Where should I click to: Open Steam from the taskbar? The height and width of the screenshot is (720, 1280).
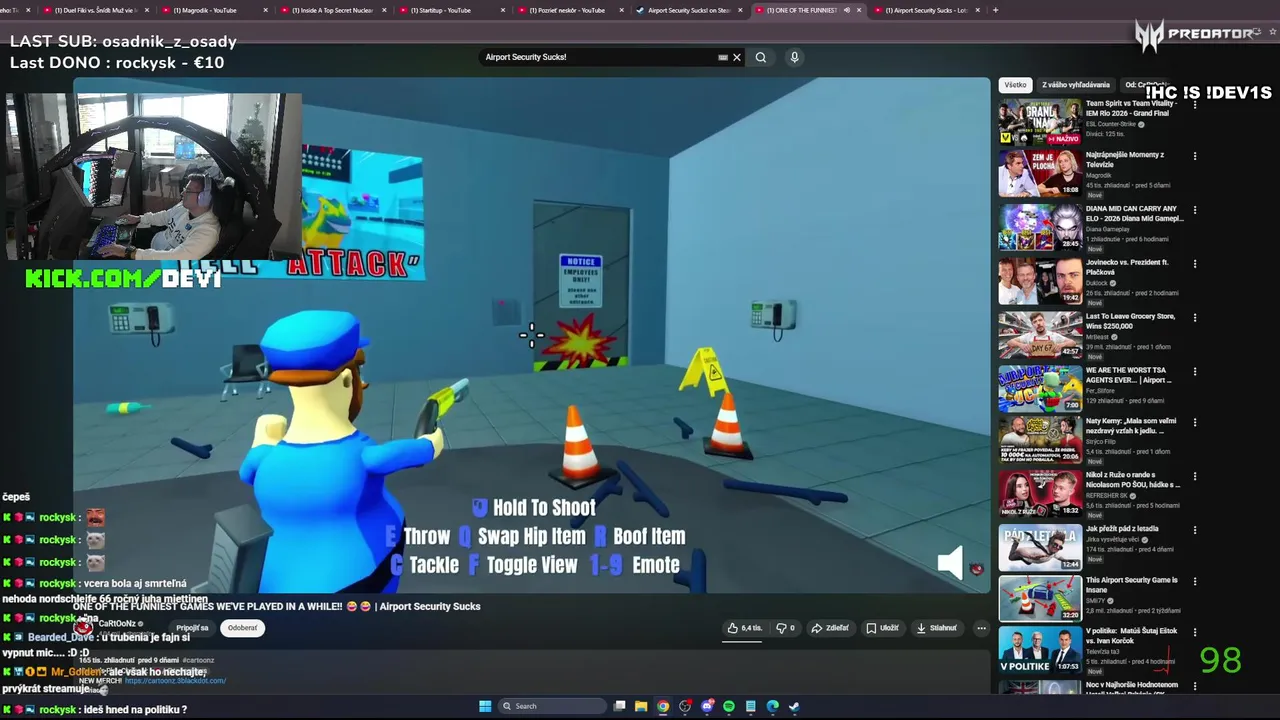point(795,706)
